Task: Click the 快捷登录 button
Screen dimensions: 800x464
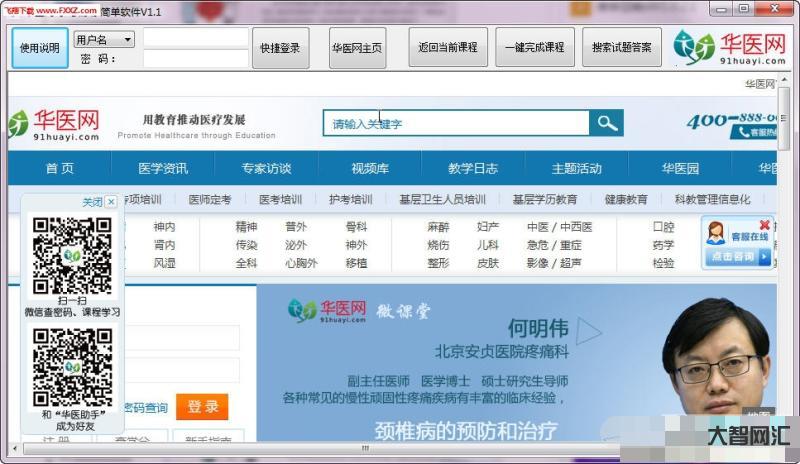Action: (280, 48)
